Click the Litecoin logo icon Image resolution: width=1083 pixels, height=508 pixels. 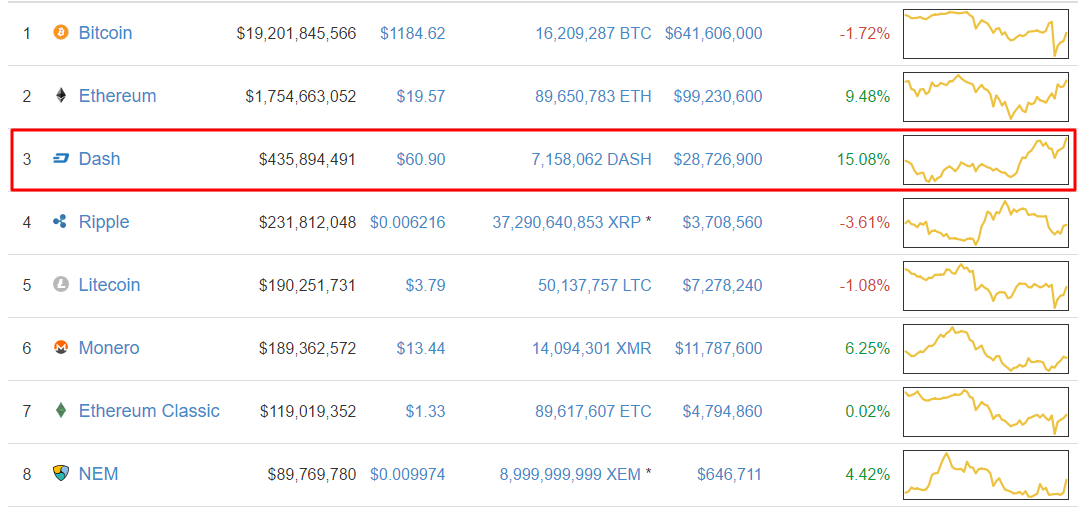pos(61,285)
